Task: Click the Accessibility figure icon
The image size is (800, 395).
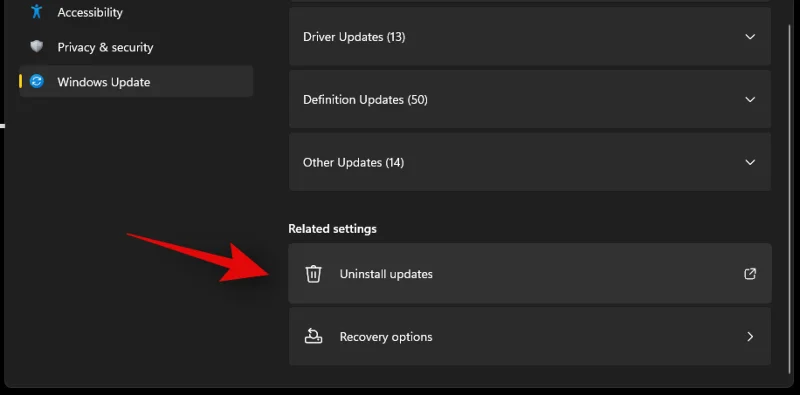Action: 36,12
